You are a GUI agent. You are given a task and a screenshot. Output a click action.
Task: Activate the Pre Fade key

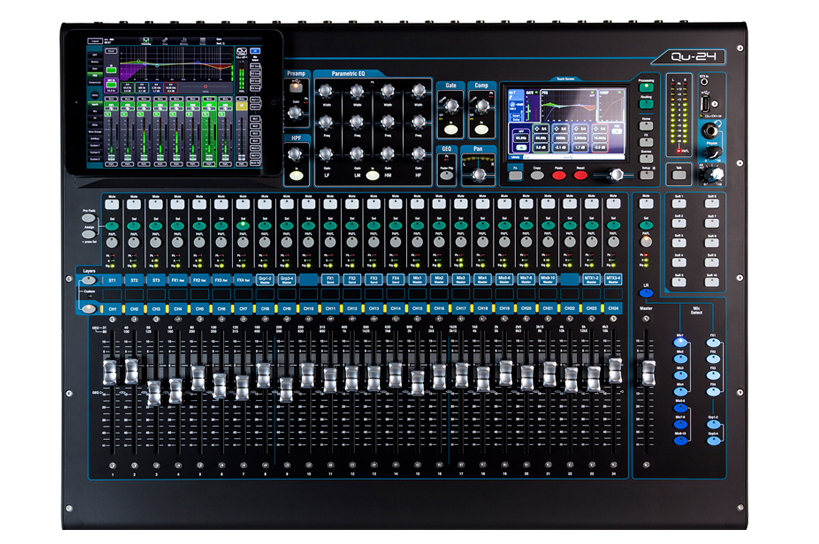point(88,218)
